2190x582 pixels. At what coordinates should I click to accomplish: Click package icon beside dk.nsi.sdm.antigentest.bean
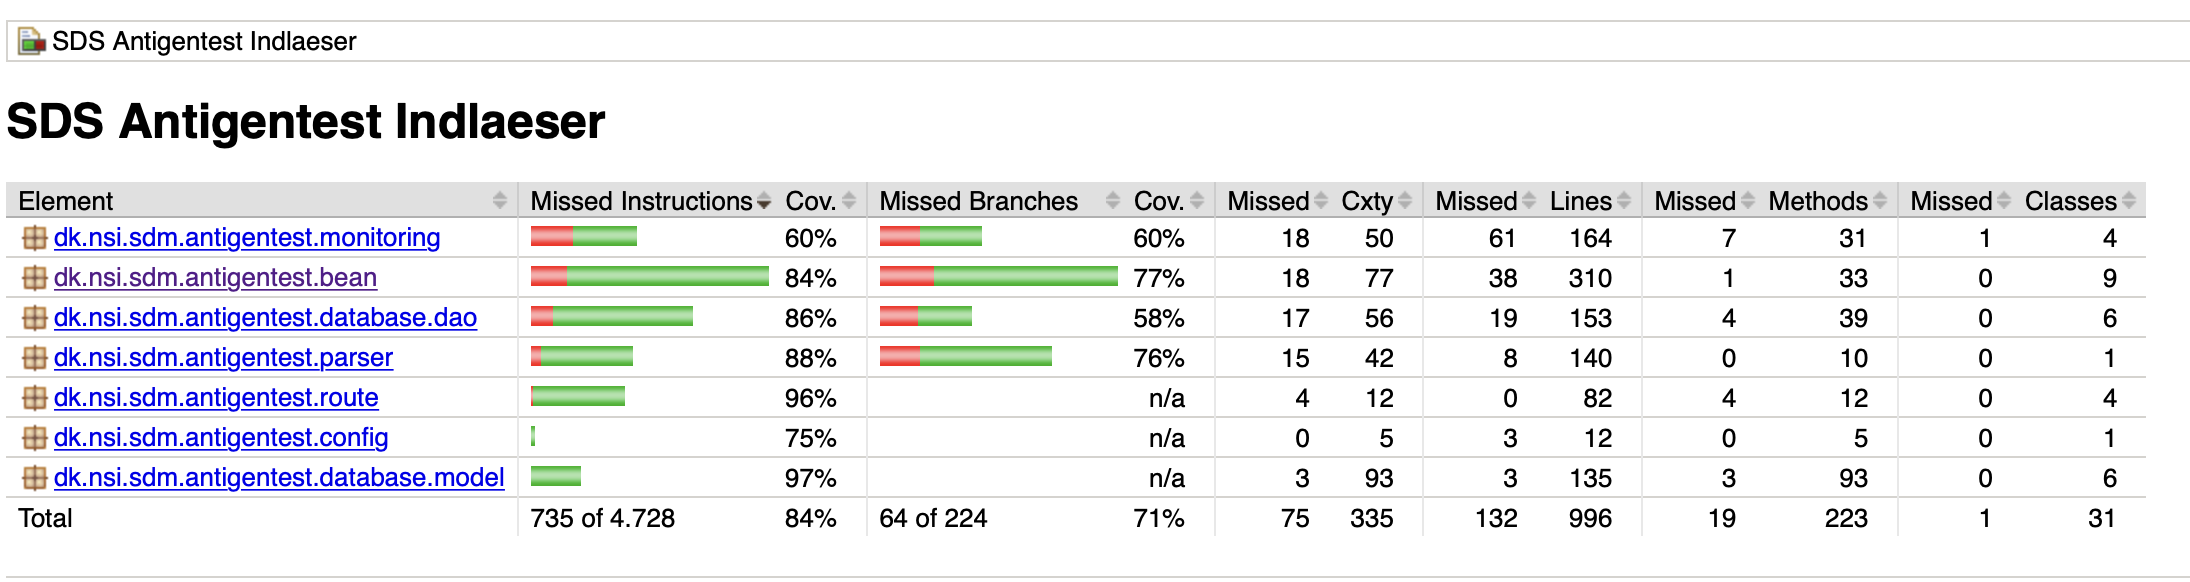[35, 278]
